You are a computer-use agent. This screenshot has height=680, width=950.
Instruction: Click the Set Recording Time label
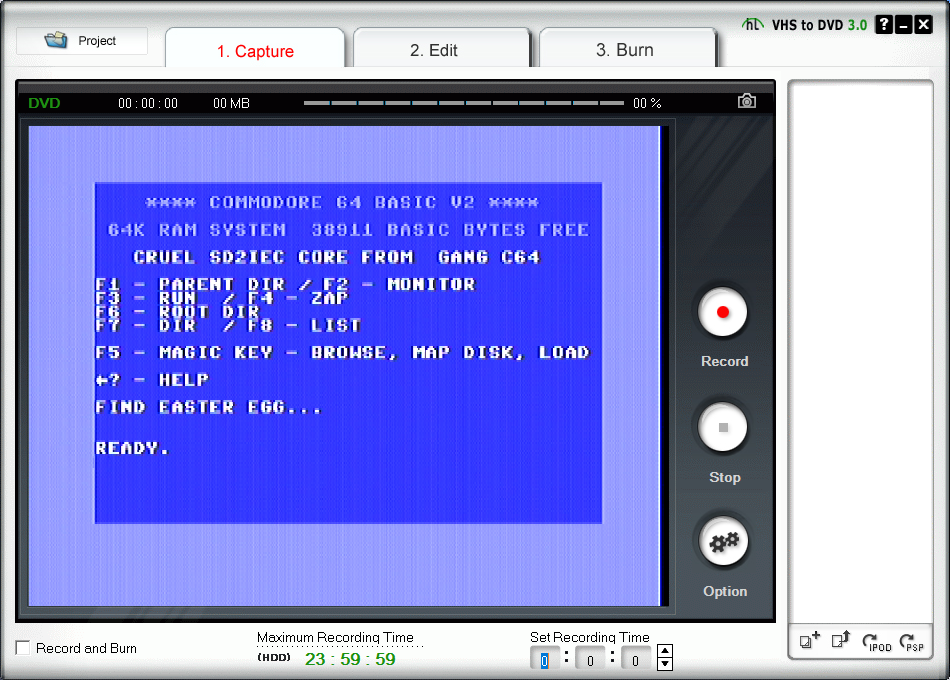click(590, 637)
